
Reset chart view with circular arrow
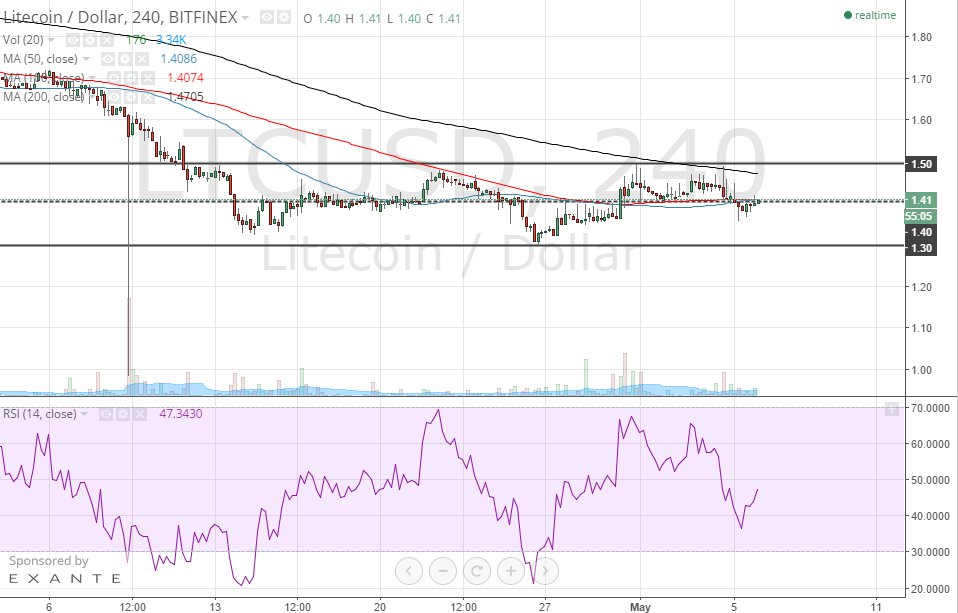[x=477, y=571]
